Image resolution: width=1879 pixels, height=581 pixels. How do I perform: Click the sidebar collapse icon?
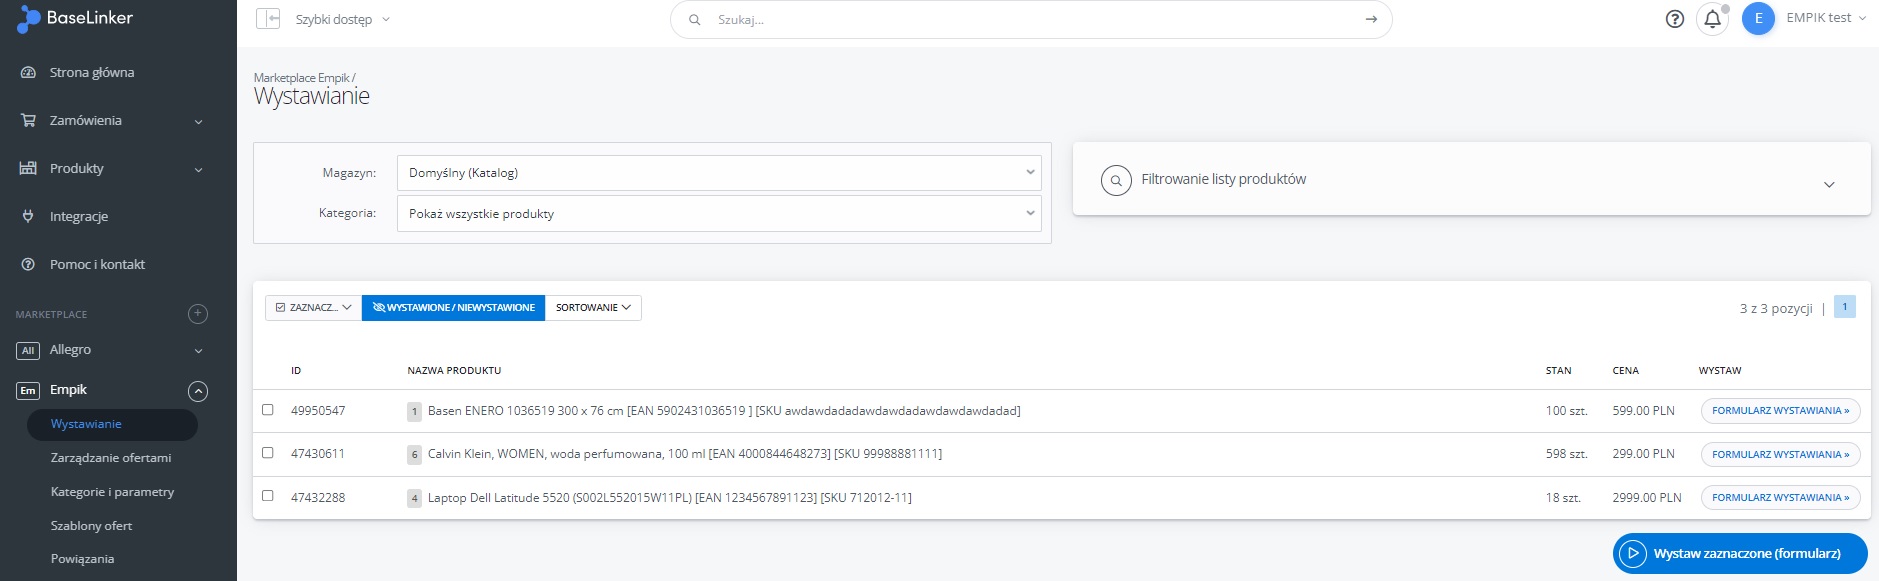(x=267, y=19)
